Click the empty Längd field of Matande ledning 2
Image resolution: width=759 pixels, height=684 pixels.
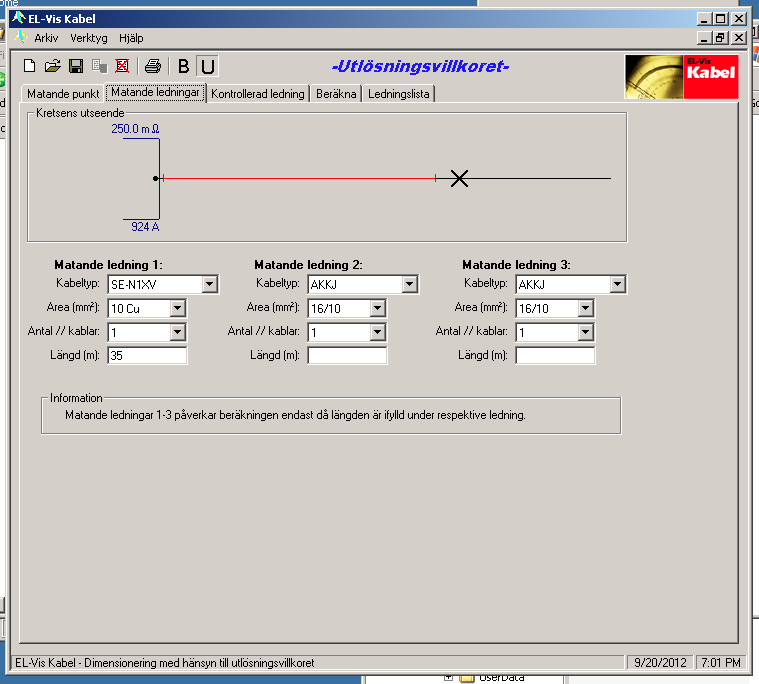(x=346, y=355)
